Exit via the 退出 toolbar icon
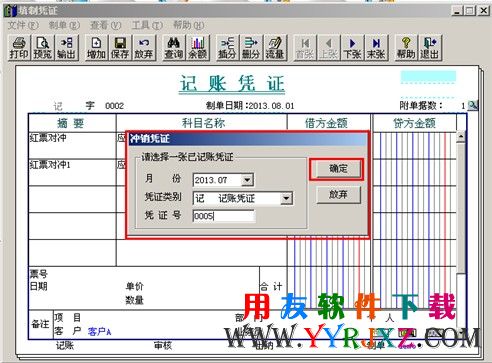The width and height of the screenshot is (492, 363). pyautogui.click(x=430, y=48)
